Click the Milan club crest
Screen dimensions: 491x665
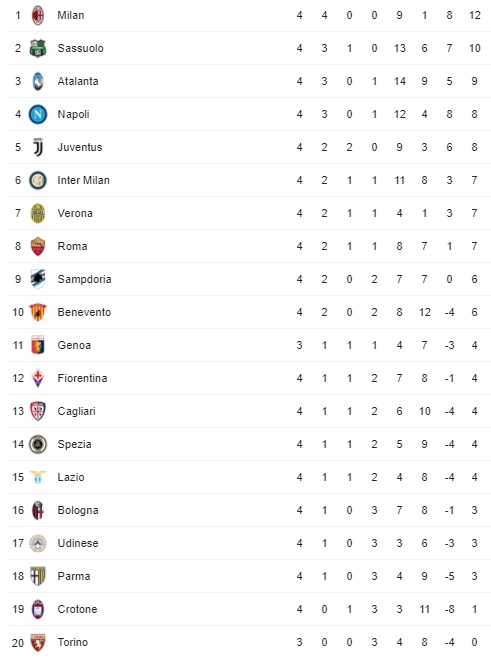pos(38,15)
